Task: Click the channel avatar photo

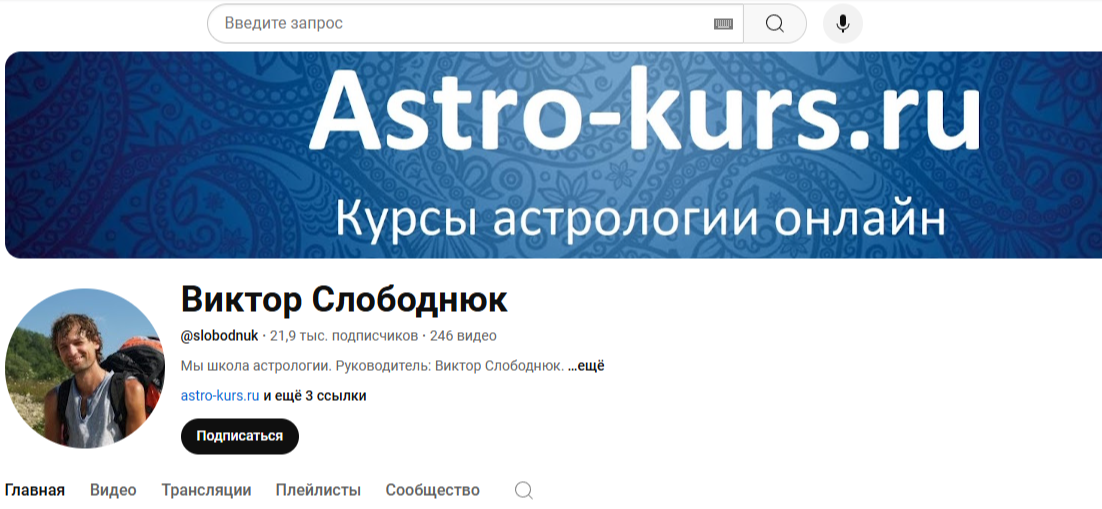Action: click(x=85, y=368)
